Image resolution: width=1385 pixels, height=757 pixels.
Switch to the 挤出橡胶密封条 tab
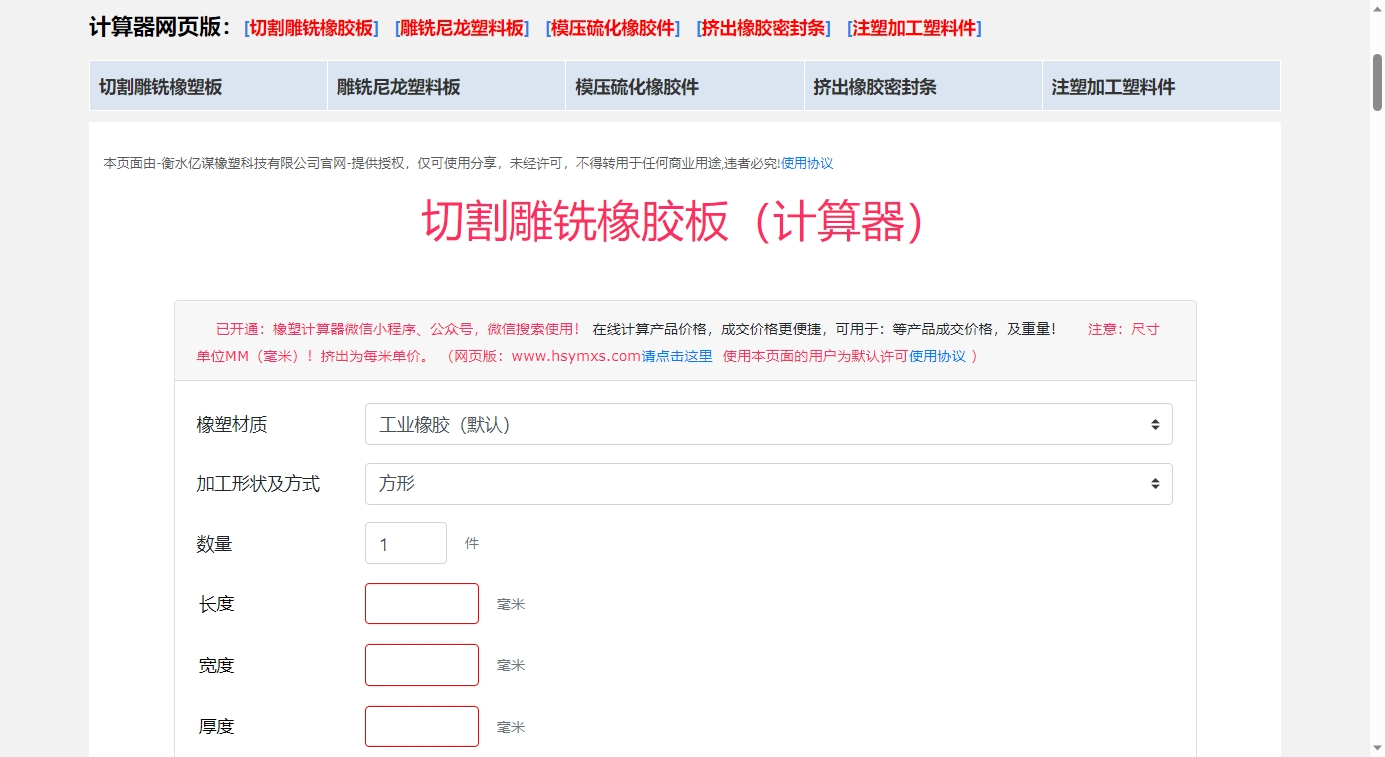click(x=923, y=86)
